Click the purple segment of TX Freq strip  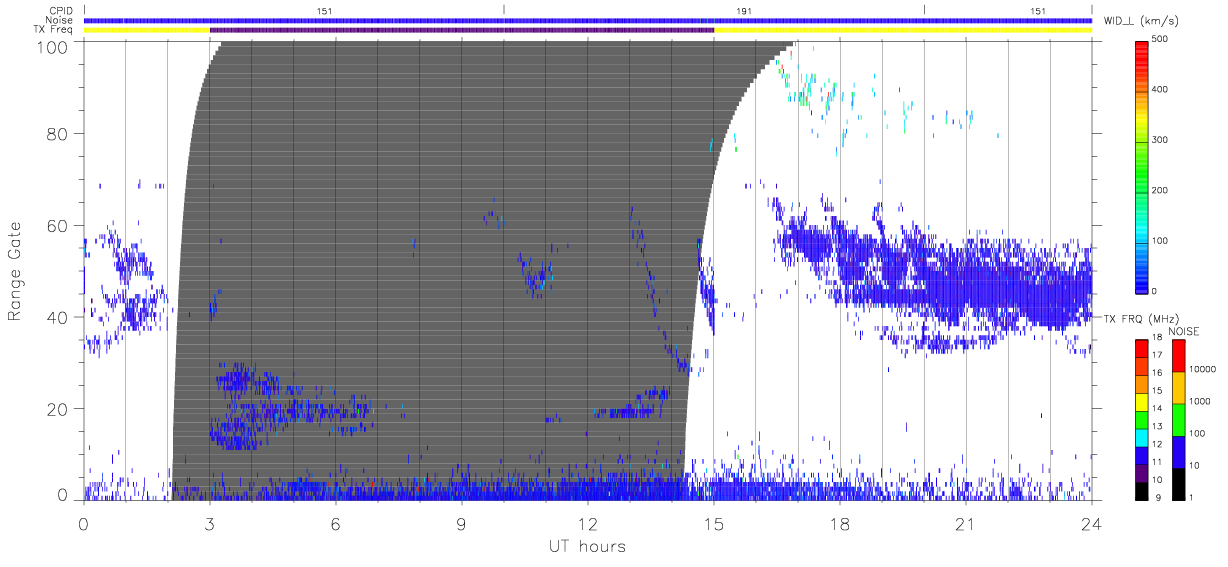point(462,30)
